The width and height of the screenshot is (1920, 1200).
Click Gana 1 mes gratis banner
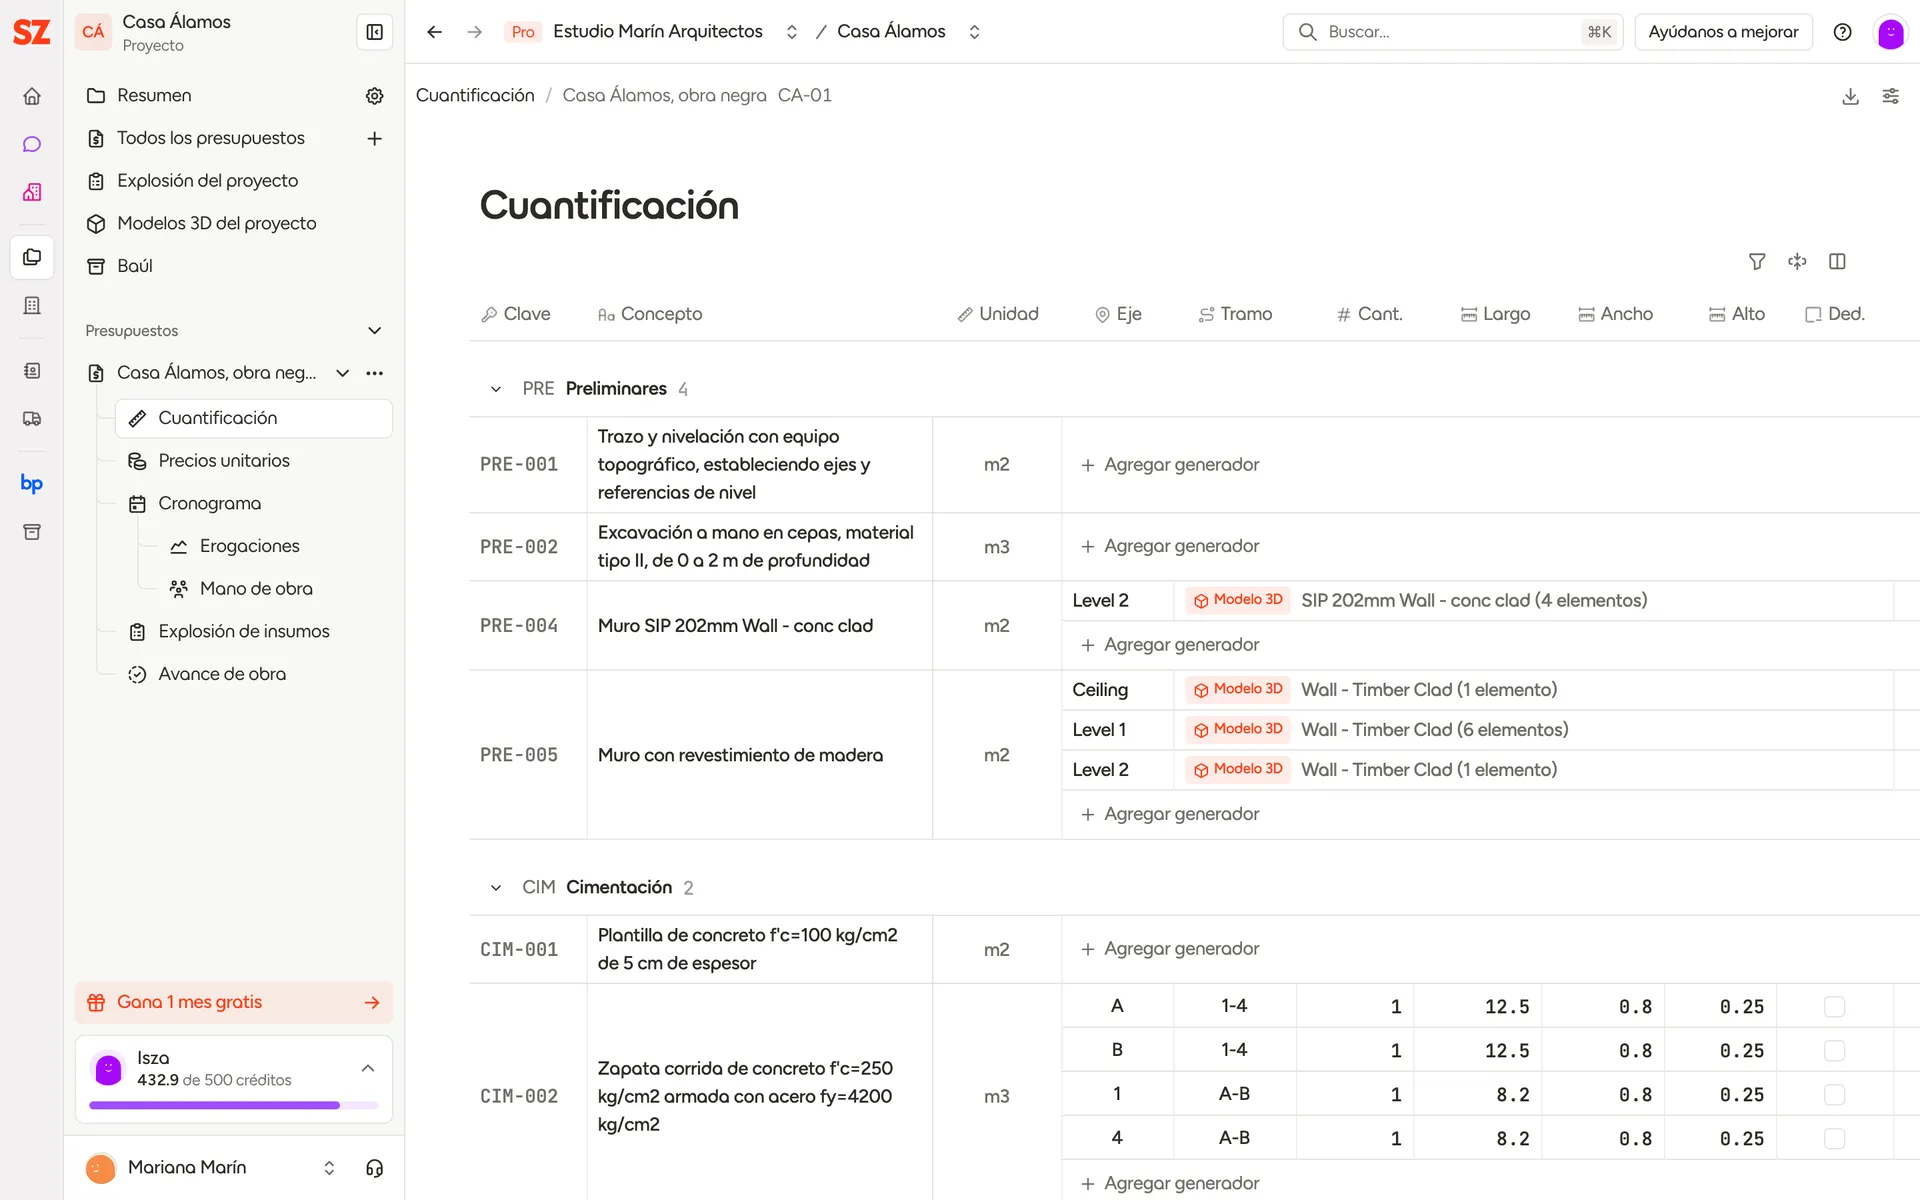coord(234,1003)
